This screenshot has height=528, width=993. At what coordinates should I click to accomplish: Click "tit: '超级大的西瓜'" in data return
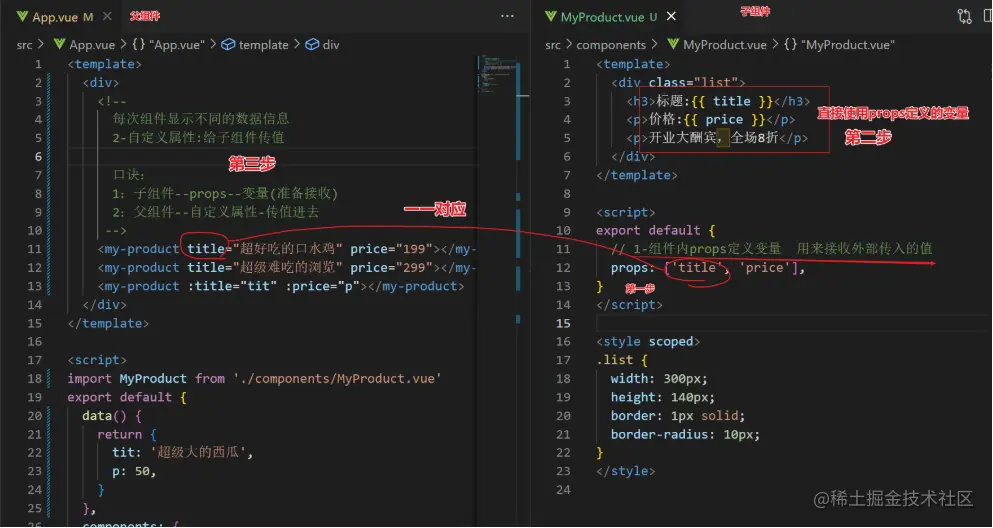182,453
